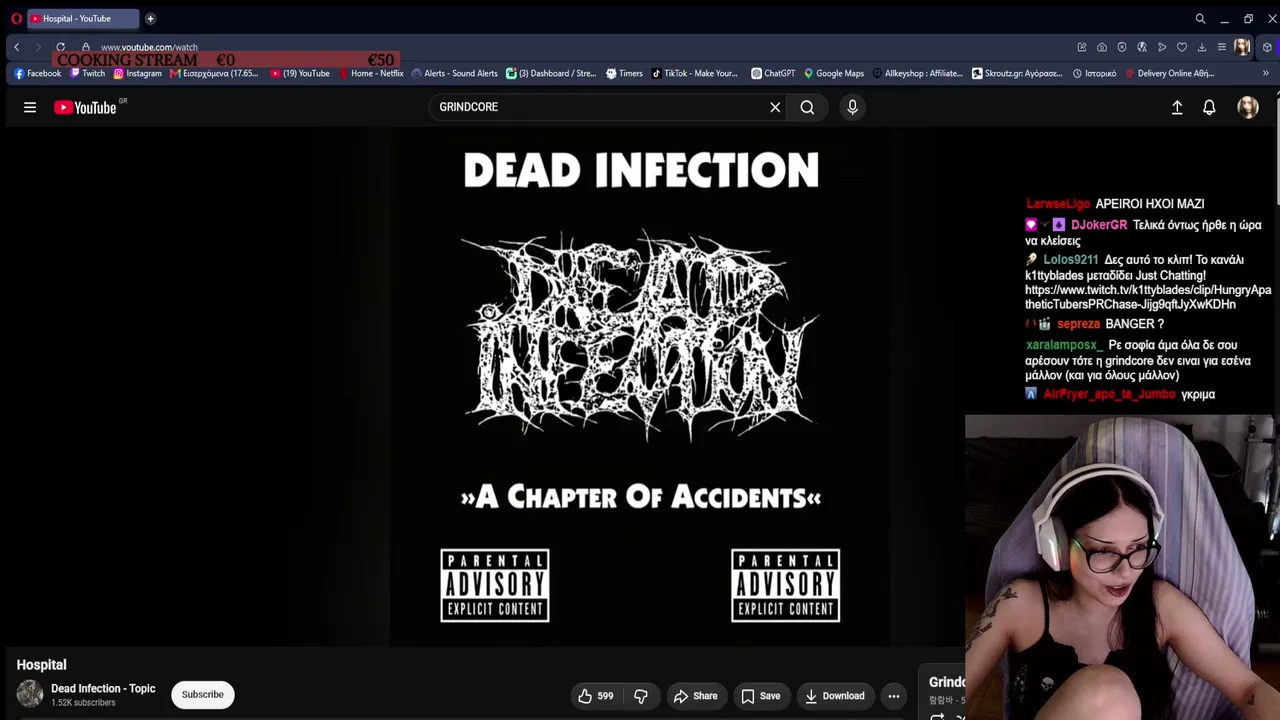Click the video title Hospital
The image size is (1280, 720).
pyautogui.click(x=41, y=665)
